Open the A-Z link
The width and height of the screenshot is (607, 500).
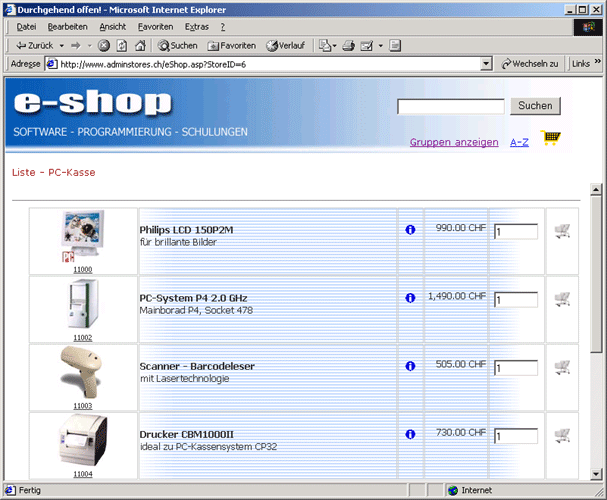coord(519,142)
